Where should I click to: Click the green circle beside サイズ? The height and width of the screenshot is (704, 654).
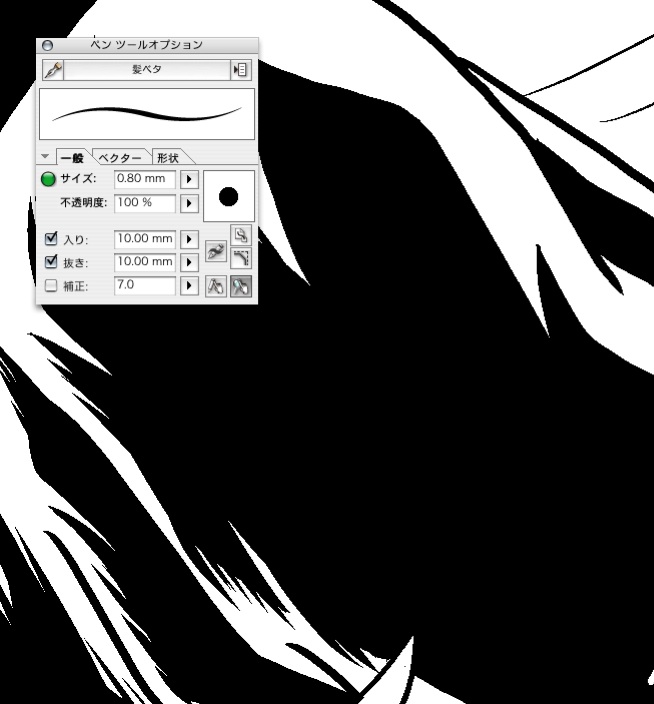pyautogui.click(x=48, y=179)
